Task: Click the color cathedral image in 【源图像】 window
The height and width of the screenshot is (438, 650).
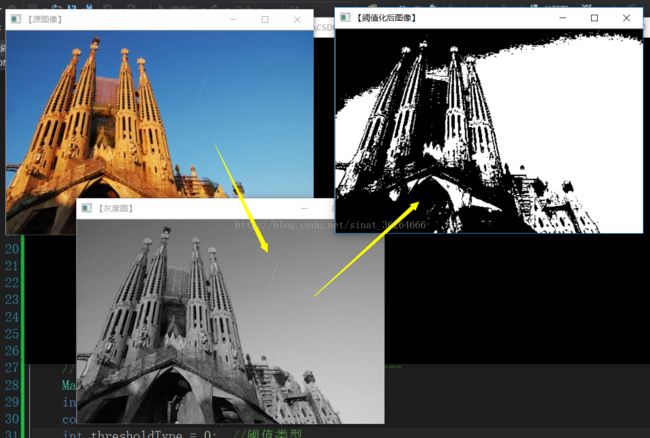Action: click(159, 114)
